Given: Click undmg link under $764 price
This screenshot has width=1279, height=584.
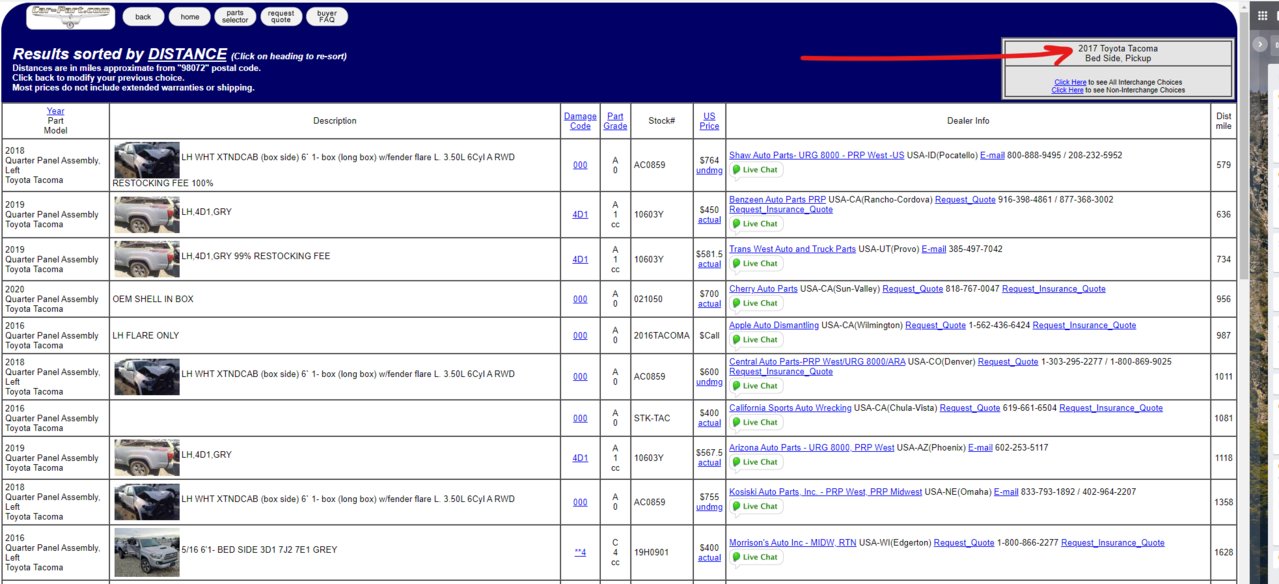Looking at the screenshot, I should pos(709,170).
